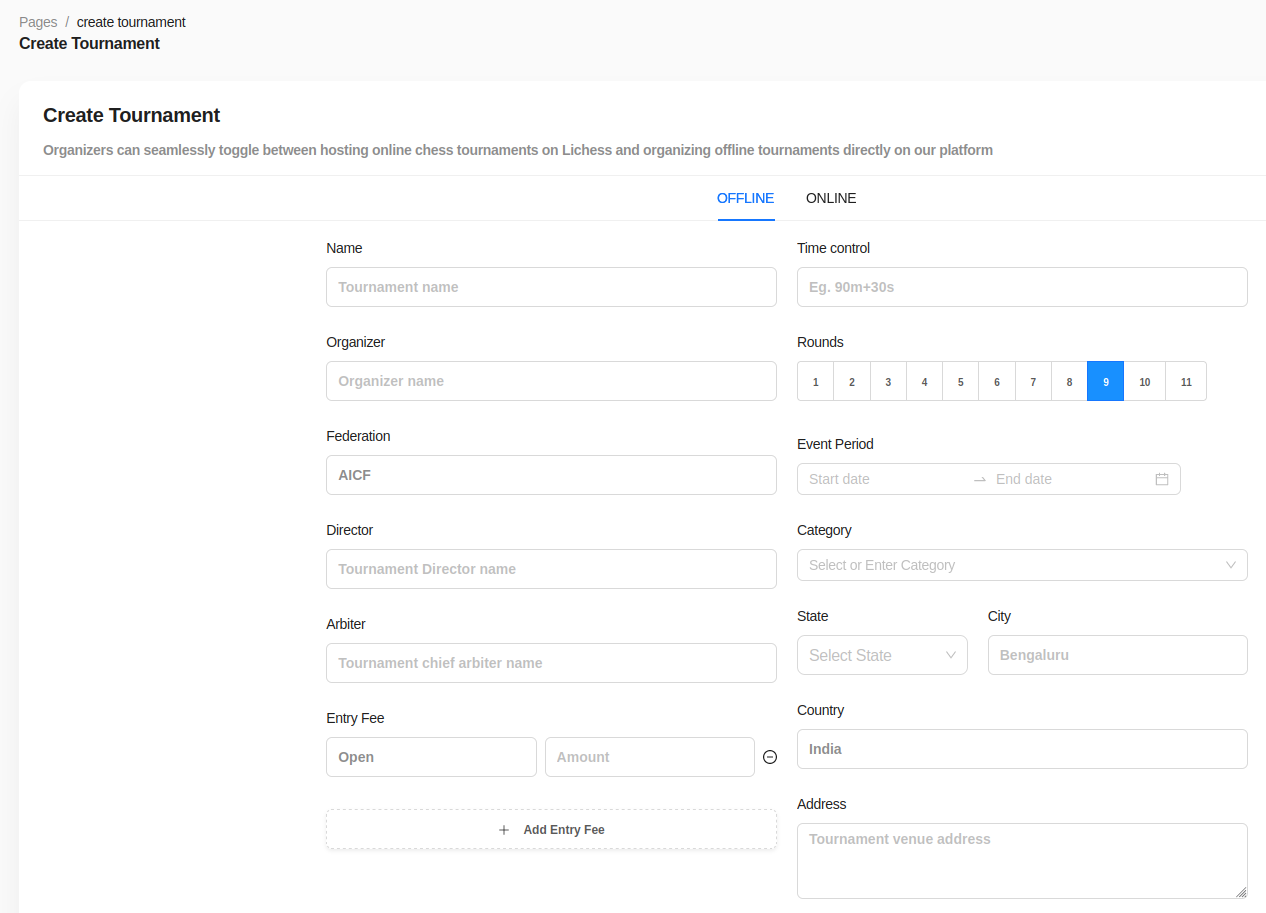Click the Add Entry Fee button
This screenshot has height=913, width=1266.
[551, 830]
